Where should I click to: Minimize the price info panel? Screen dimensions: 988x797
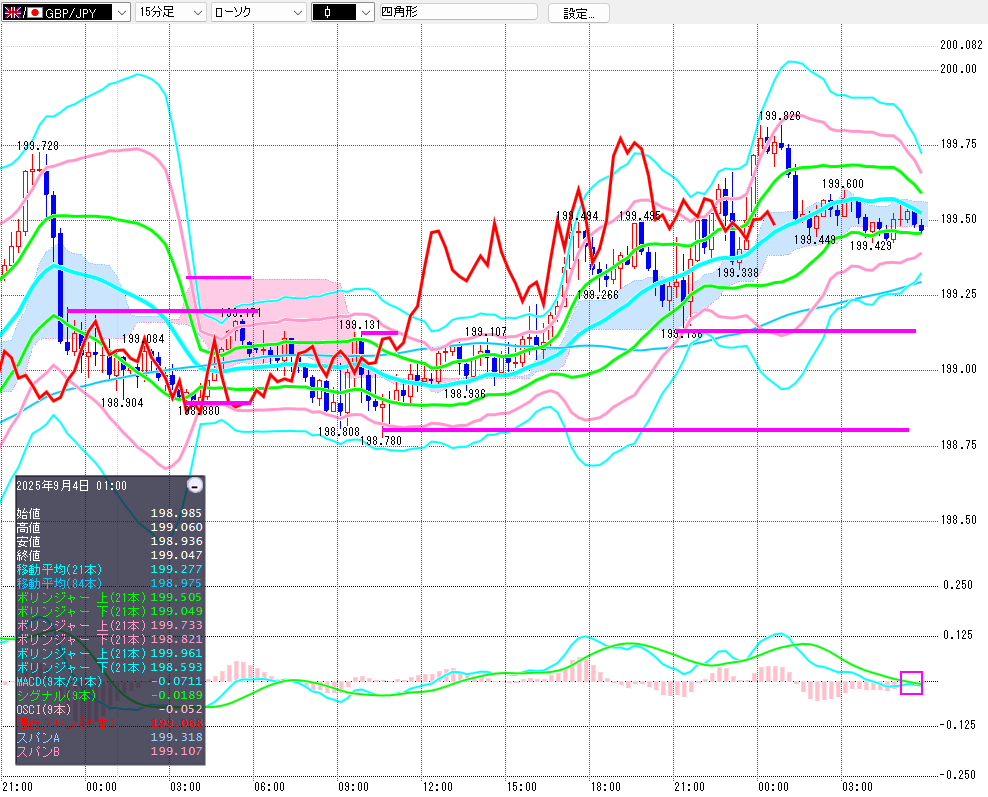coord(195,485)
